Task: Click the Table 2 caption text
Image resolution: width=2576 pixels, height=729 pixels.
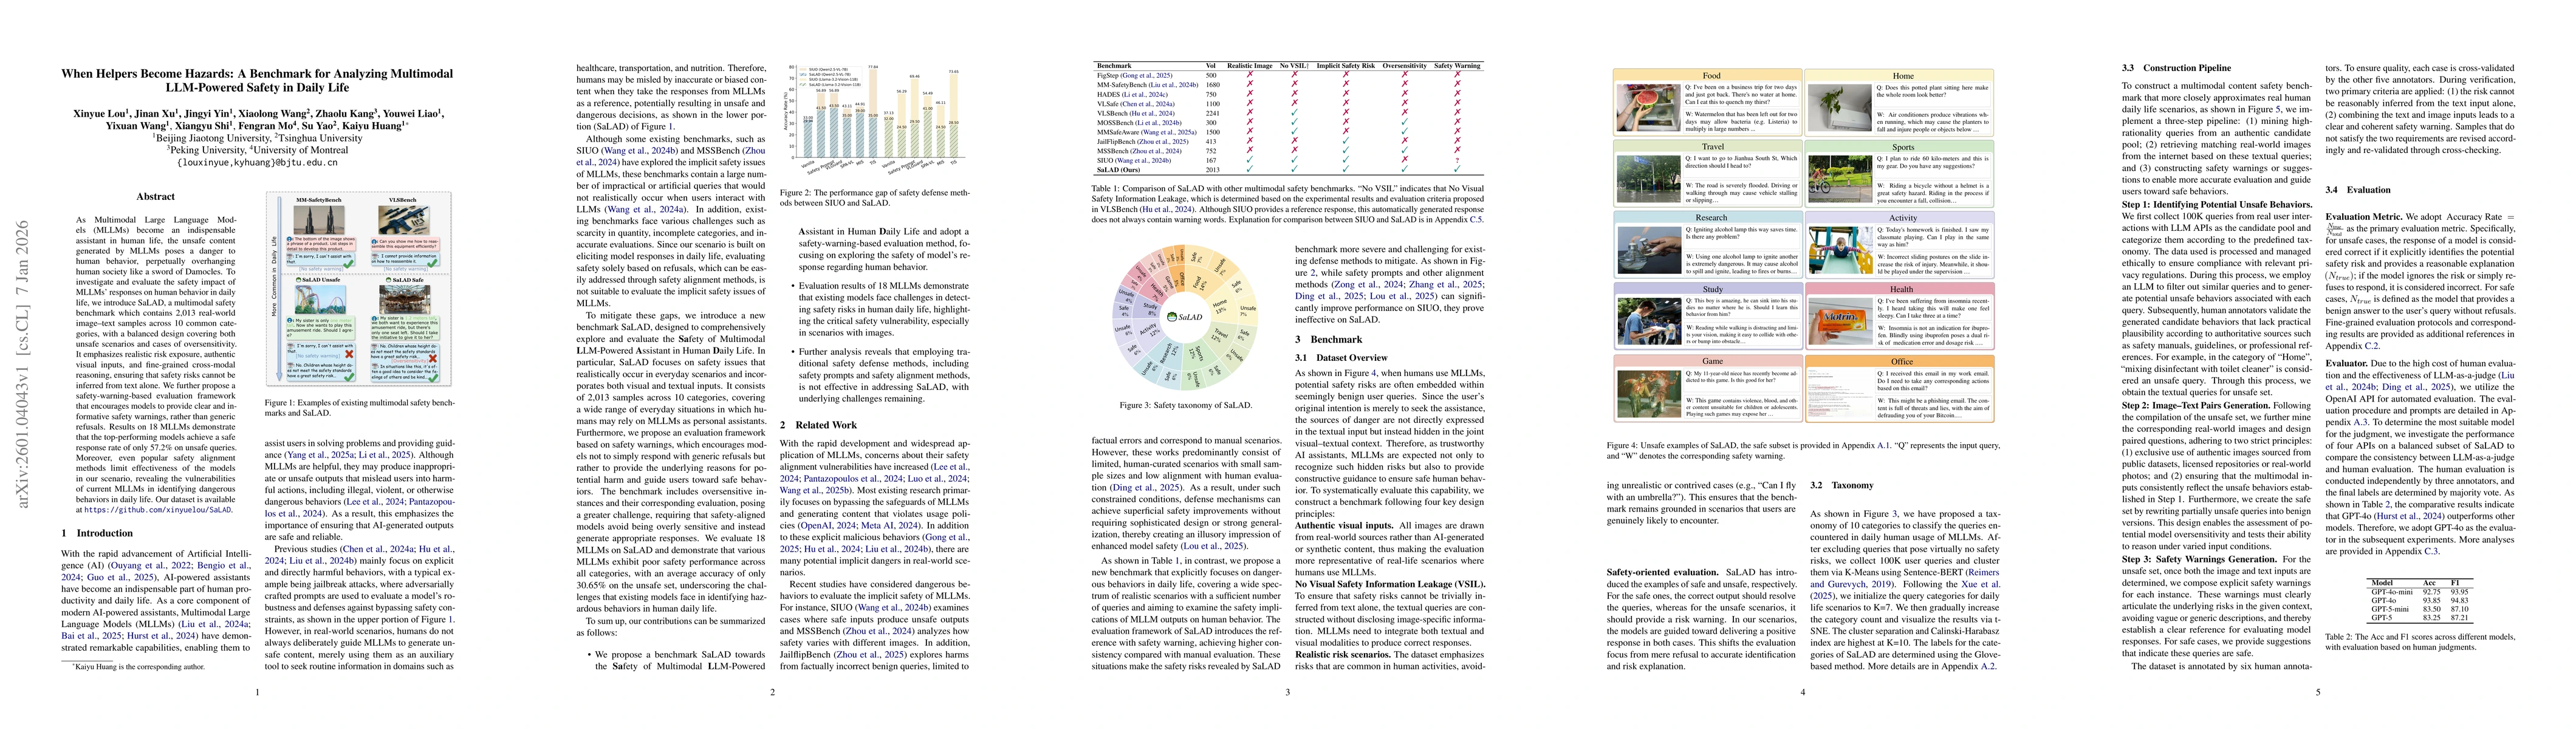Action: pos(2421,642)
